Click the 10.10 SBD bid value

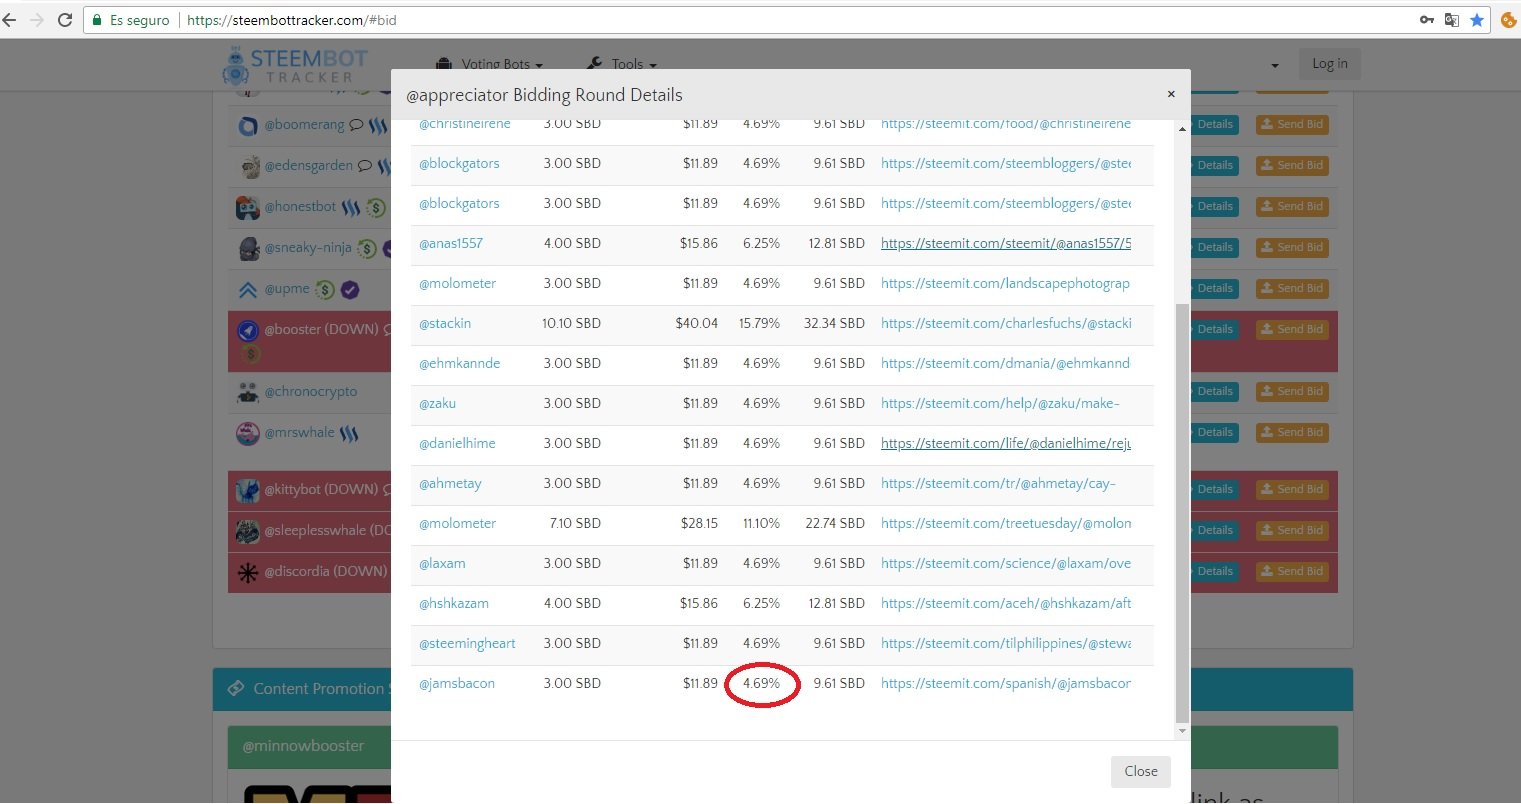click(x=571, y=323)
